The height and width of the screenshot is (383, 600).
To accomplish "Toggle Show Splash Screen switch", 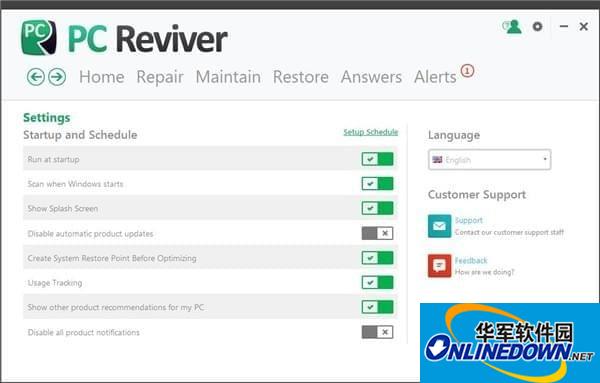I will click(377, 208).
